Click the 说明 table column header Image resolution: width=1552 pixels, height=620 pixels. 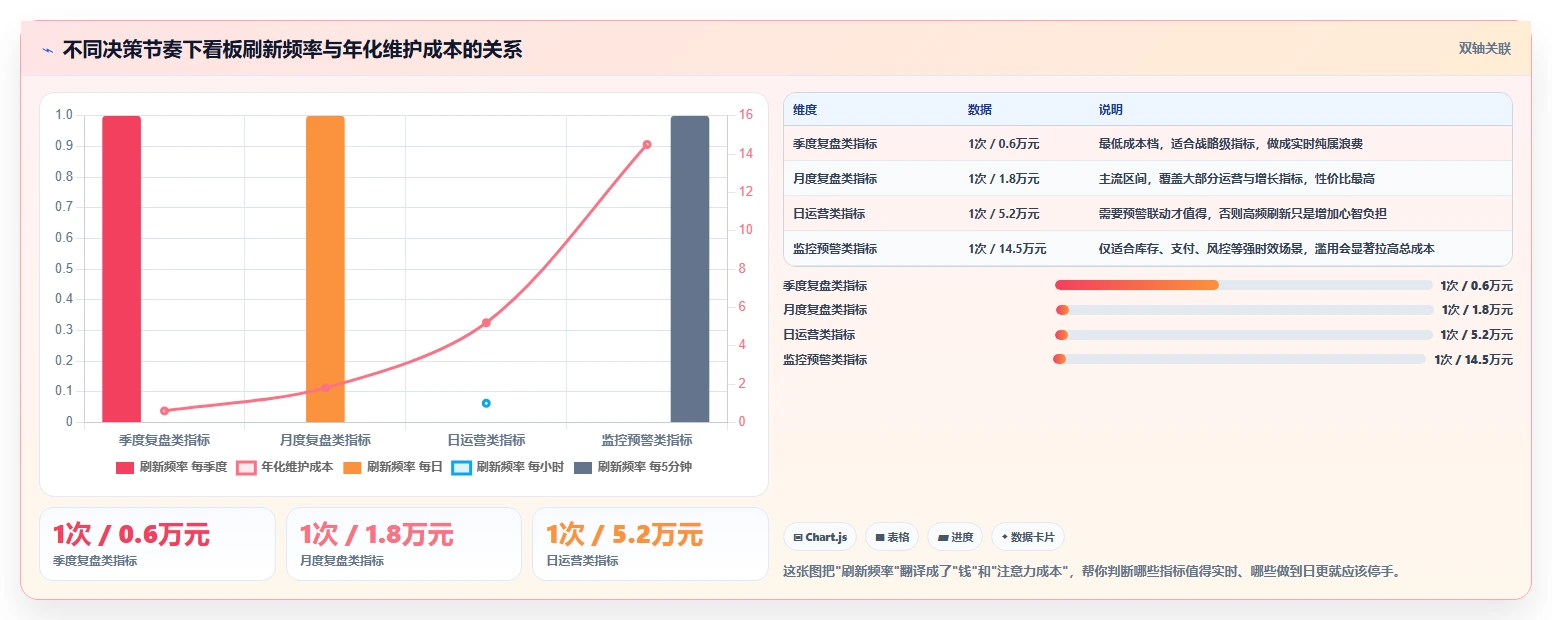coord(1111,110)
